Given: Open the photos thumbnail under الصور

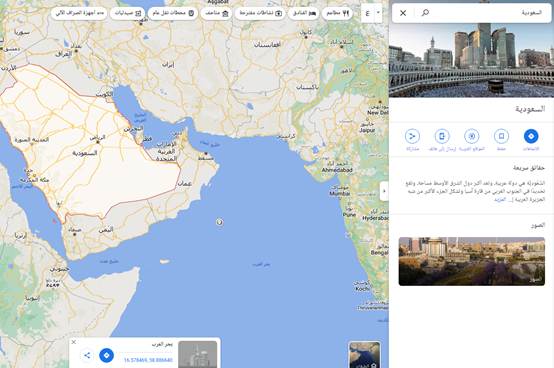Looking at the screenshot, I should [x=472, y=261].
